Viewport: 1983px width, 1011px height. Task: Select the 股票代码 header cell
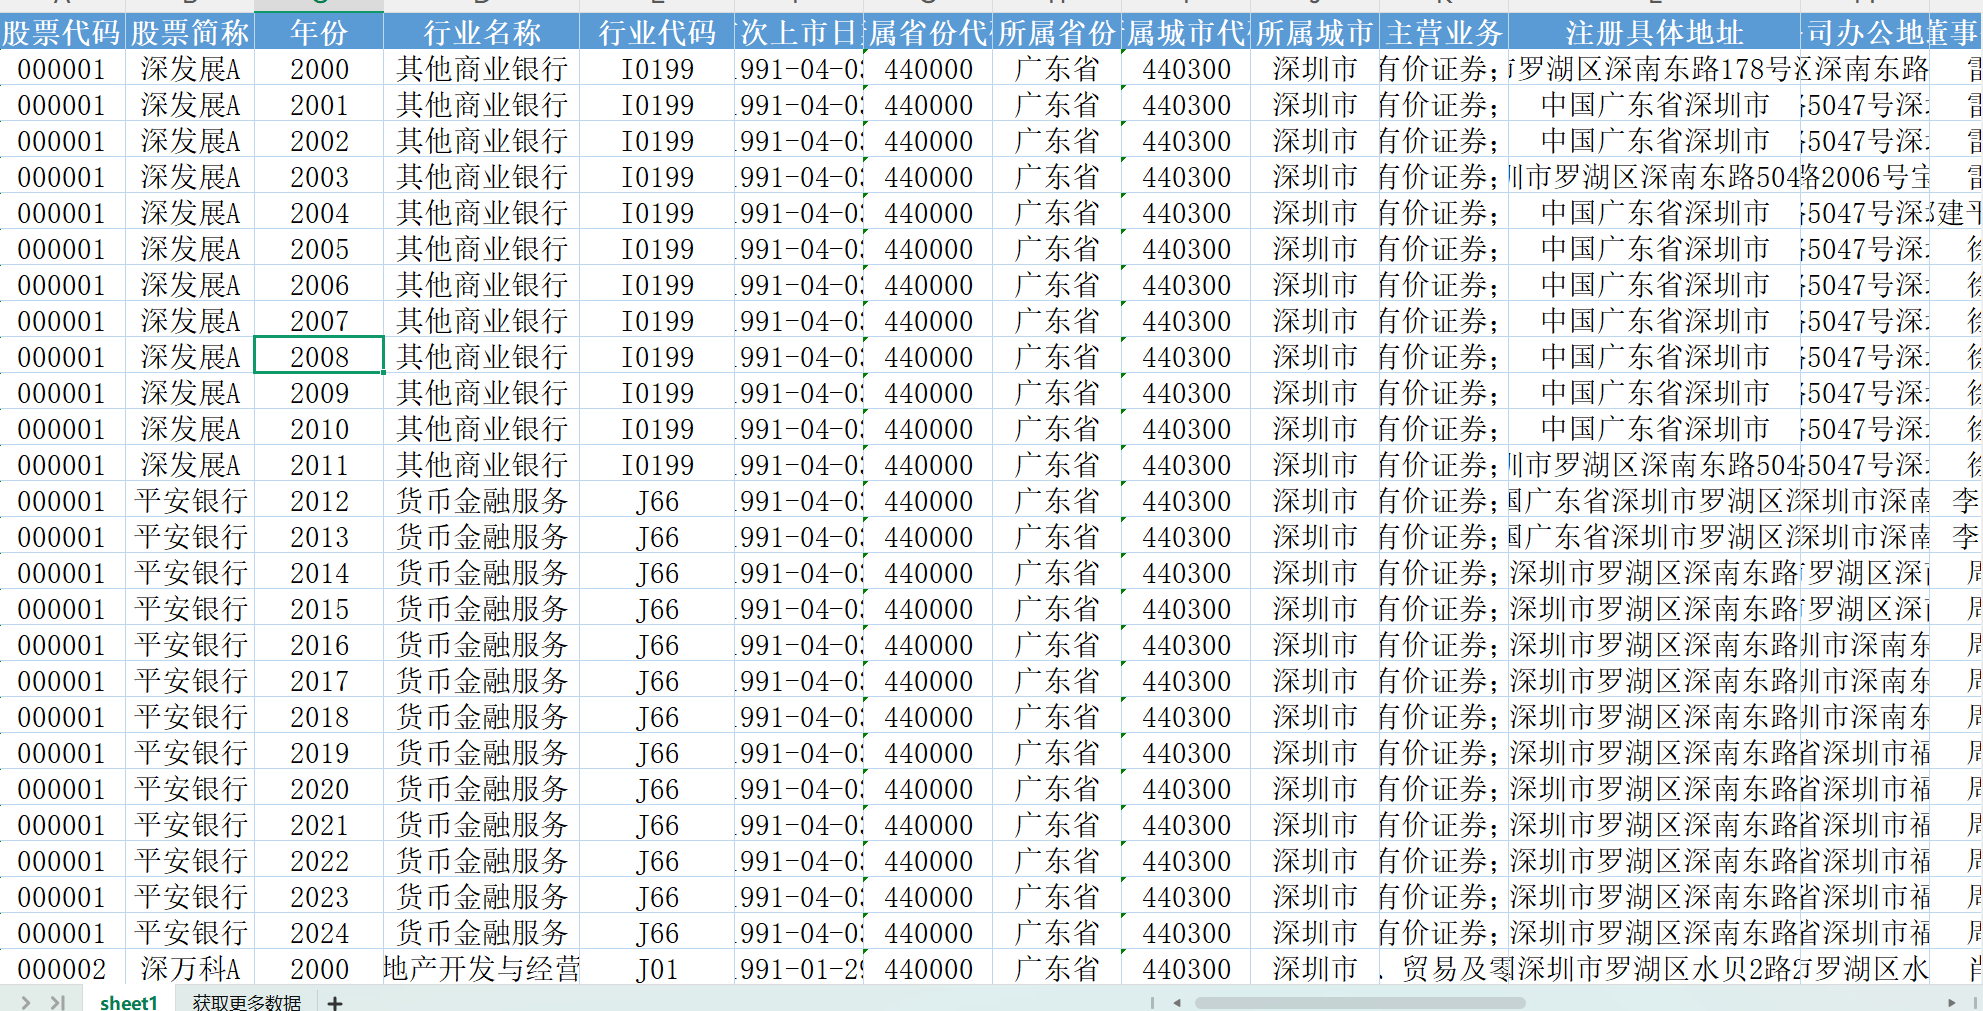[x=63, y=33]
